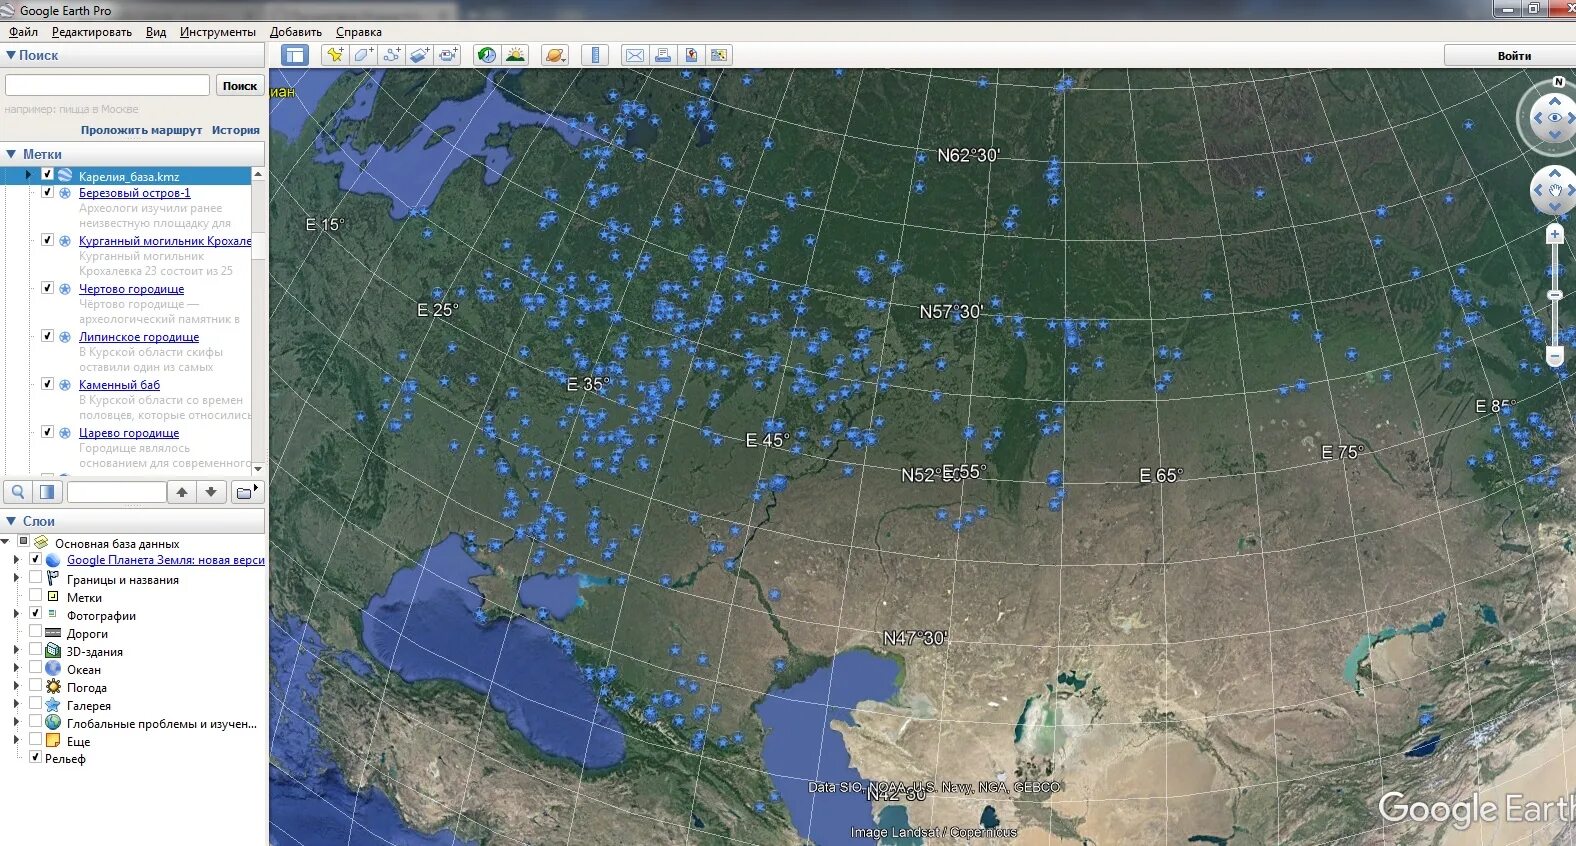Open the Файл menu
The width and height of the screenshot is (1576, 846).
click(23, 32)
